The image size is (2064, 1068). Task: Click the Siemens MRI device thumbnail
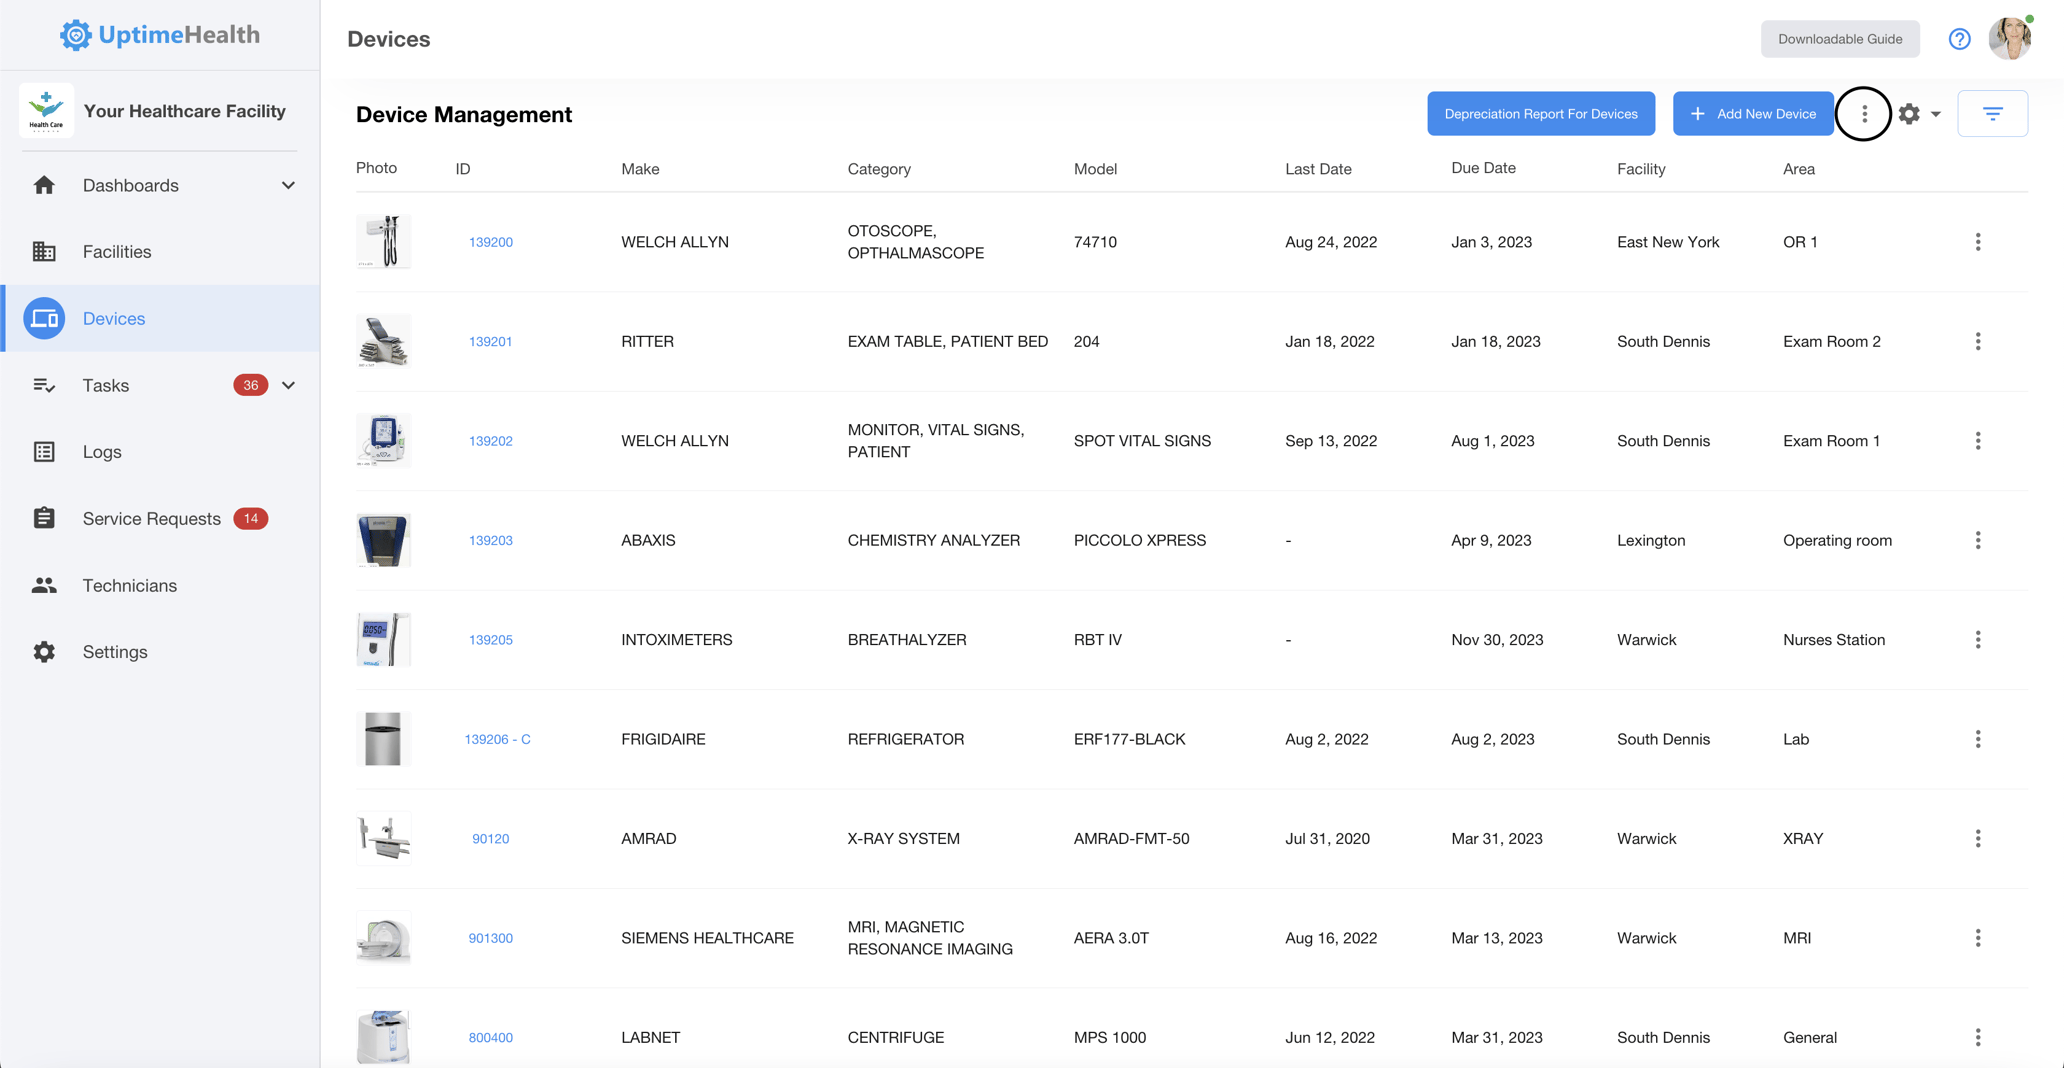point(383,938)
